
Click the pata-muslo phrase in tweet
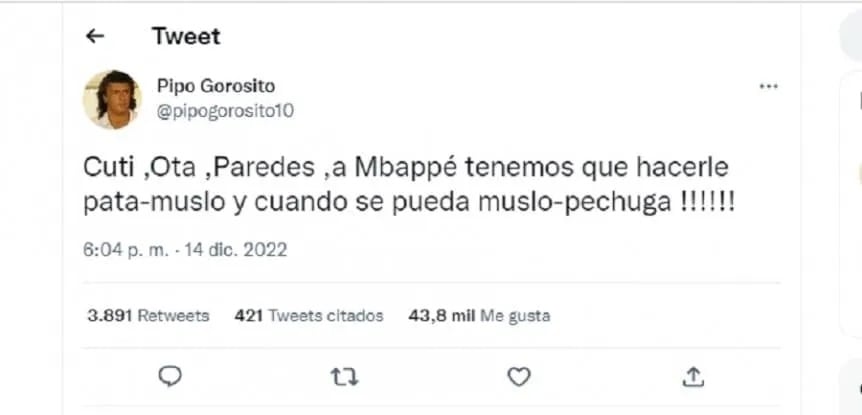click(x=154, y=203)
